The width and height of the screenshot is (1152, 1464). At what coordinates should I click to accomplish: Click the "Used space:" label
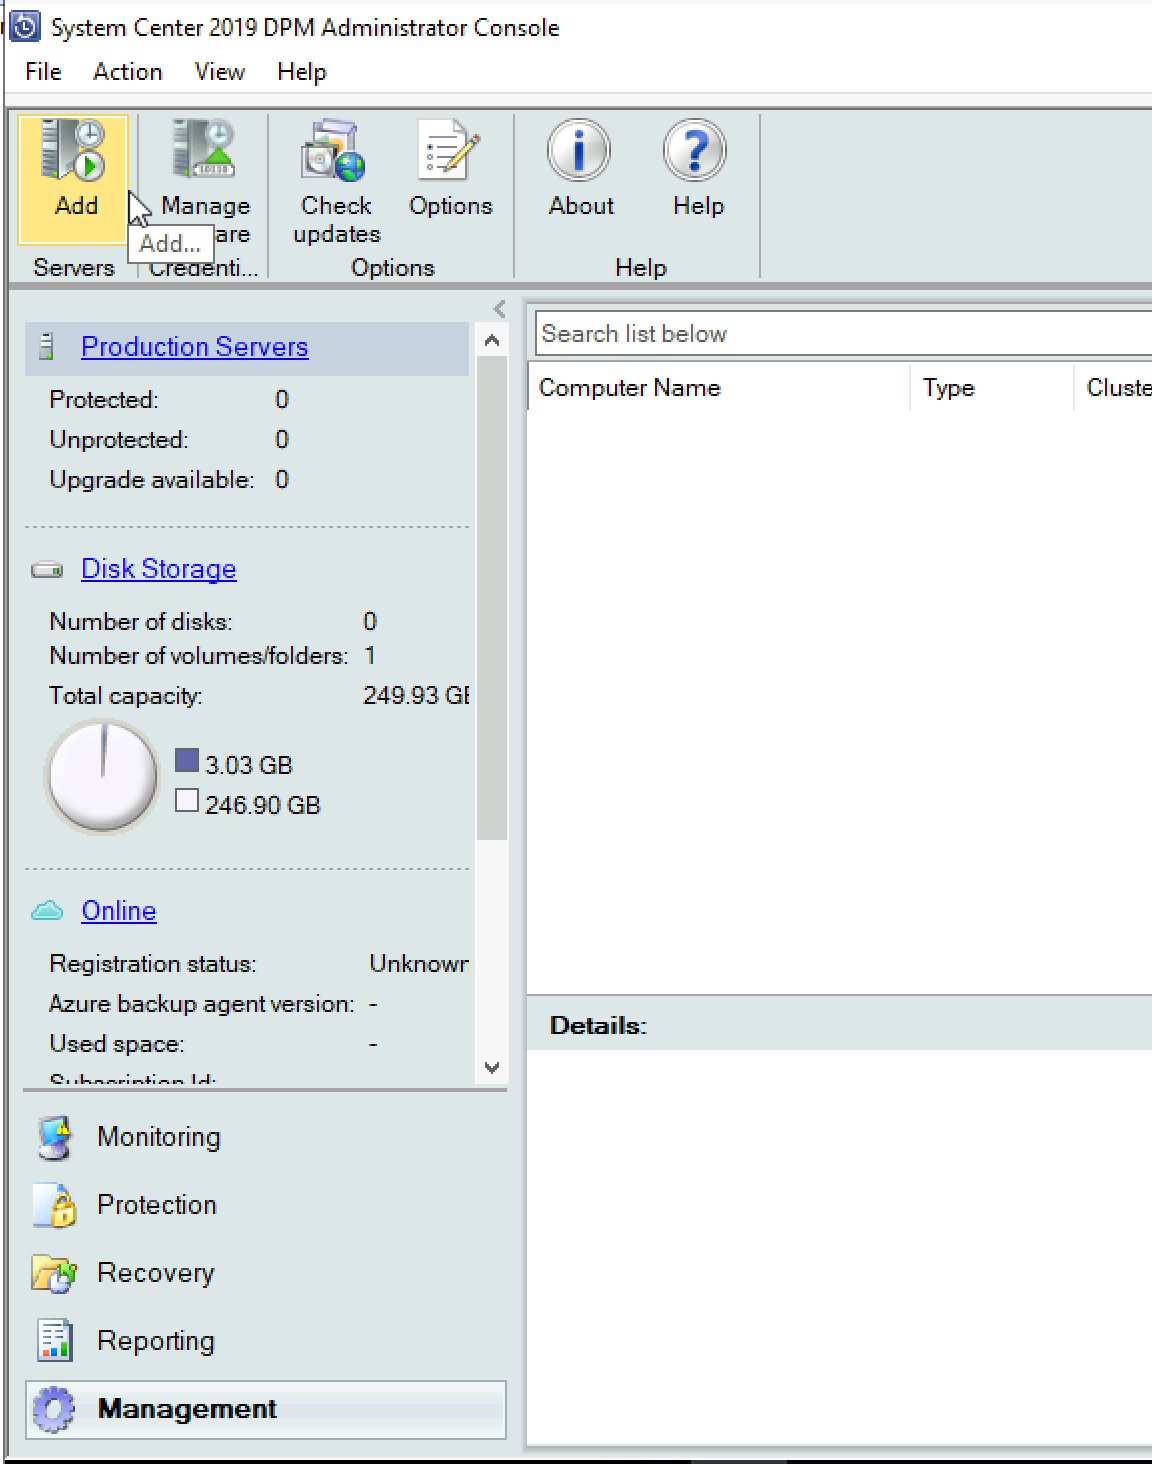tap(117, 1044)
